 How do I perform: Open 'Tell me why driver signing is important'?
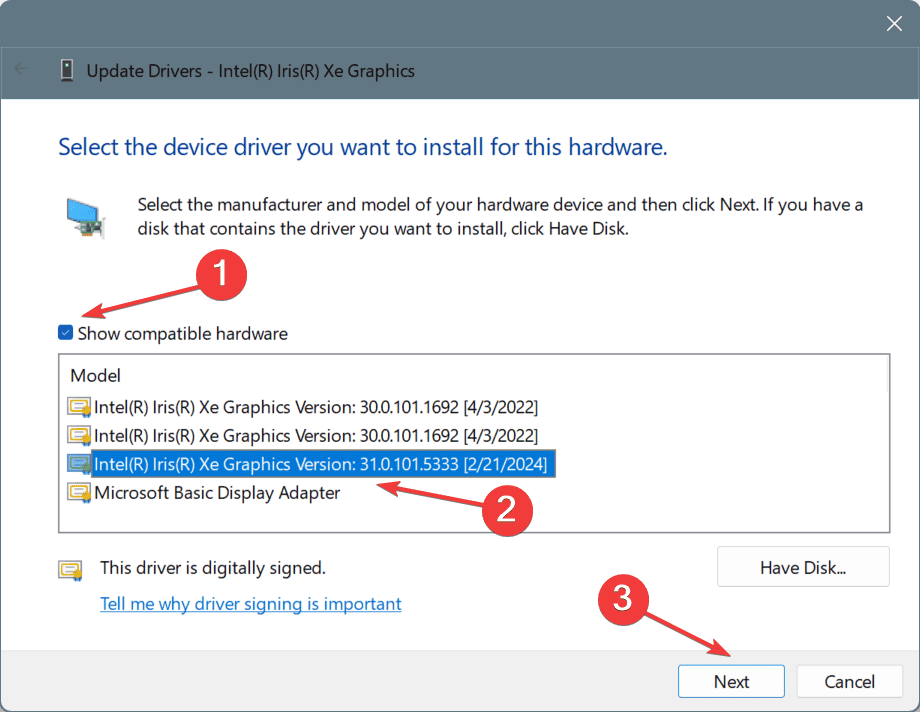coord(251,603)
